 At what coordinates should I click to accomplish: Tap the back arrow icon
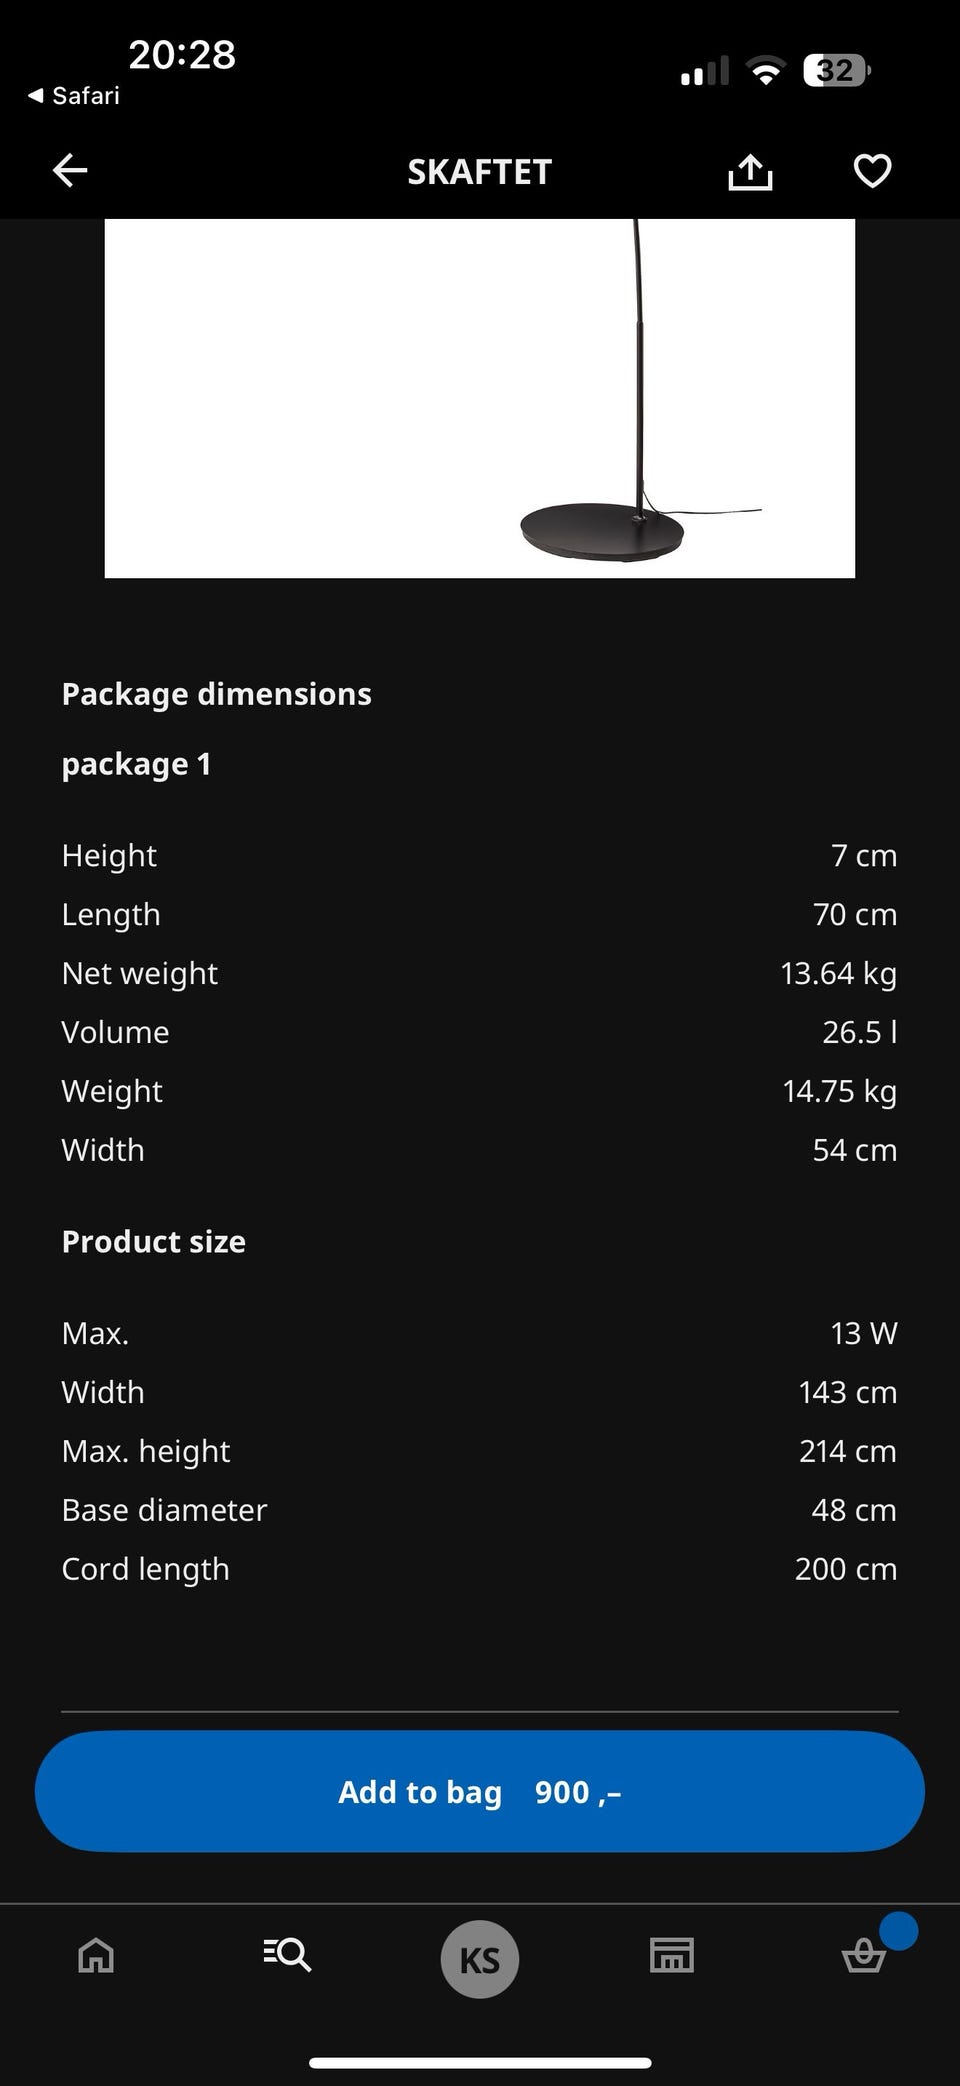tap(70, 171)
